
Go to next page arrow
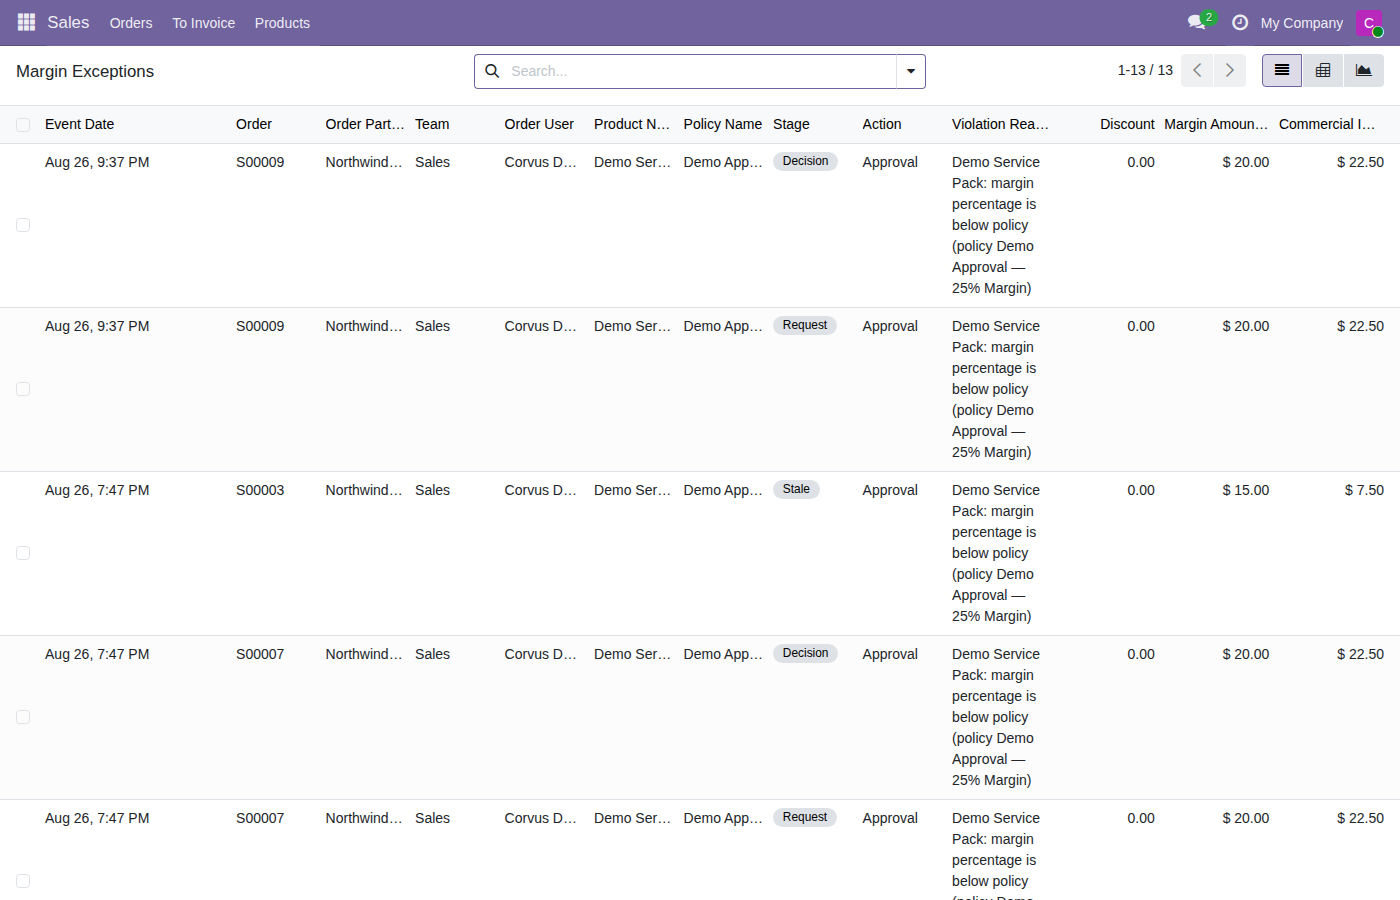(x=1230, y=71)
